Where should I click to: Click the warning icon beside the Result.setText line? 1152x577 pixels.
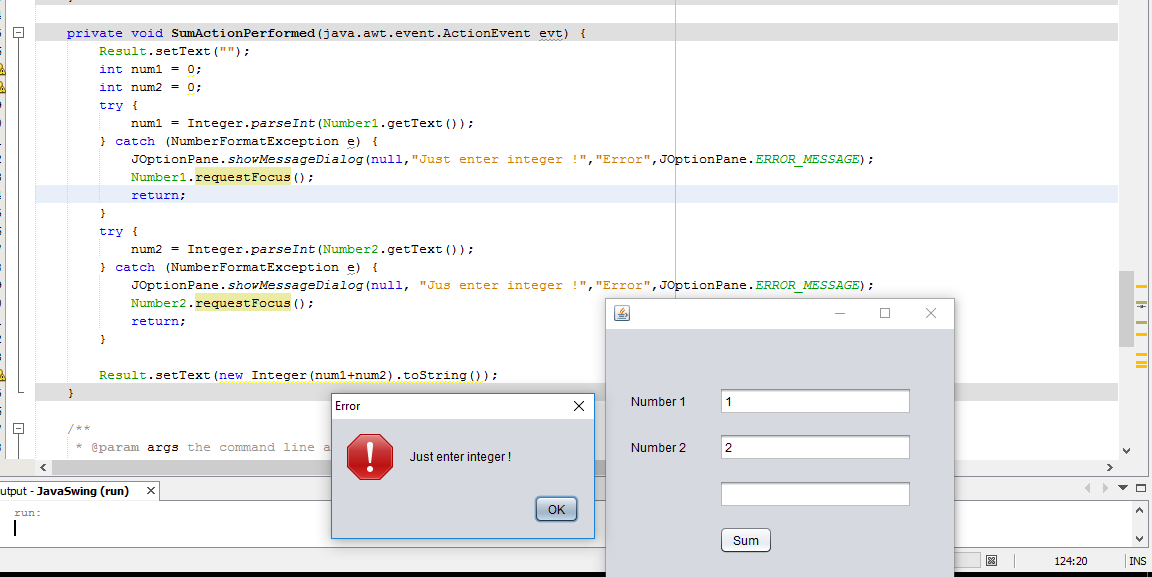4,374
